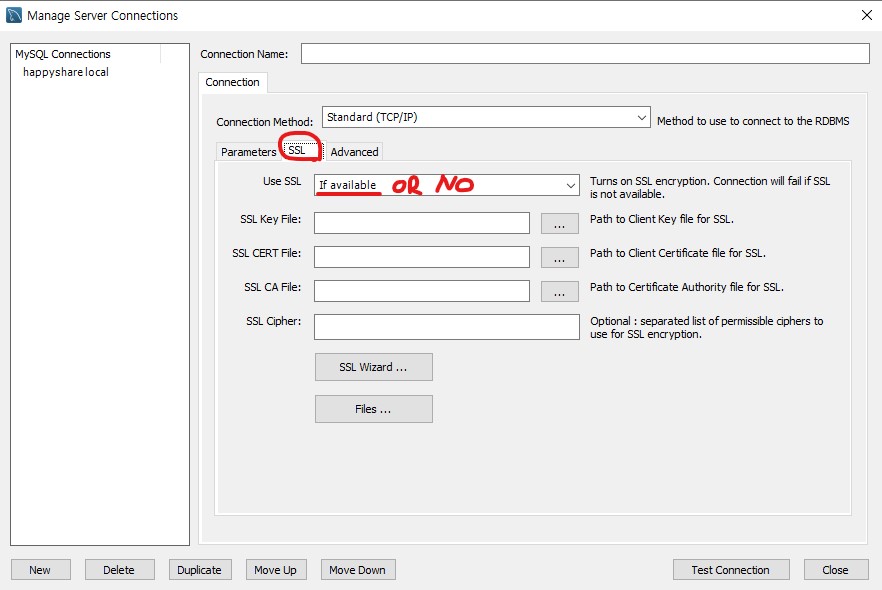Click the 'SSL CA File:' label
882x590 pixels.
click(273, 287)
